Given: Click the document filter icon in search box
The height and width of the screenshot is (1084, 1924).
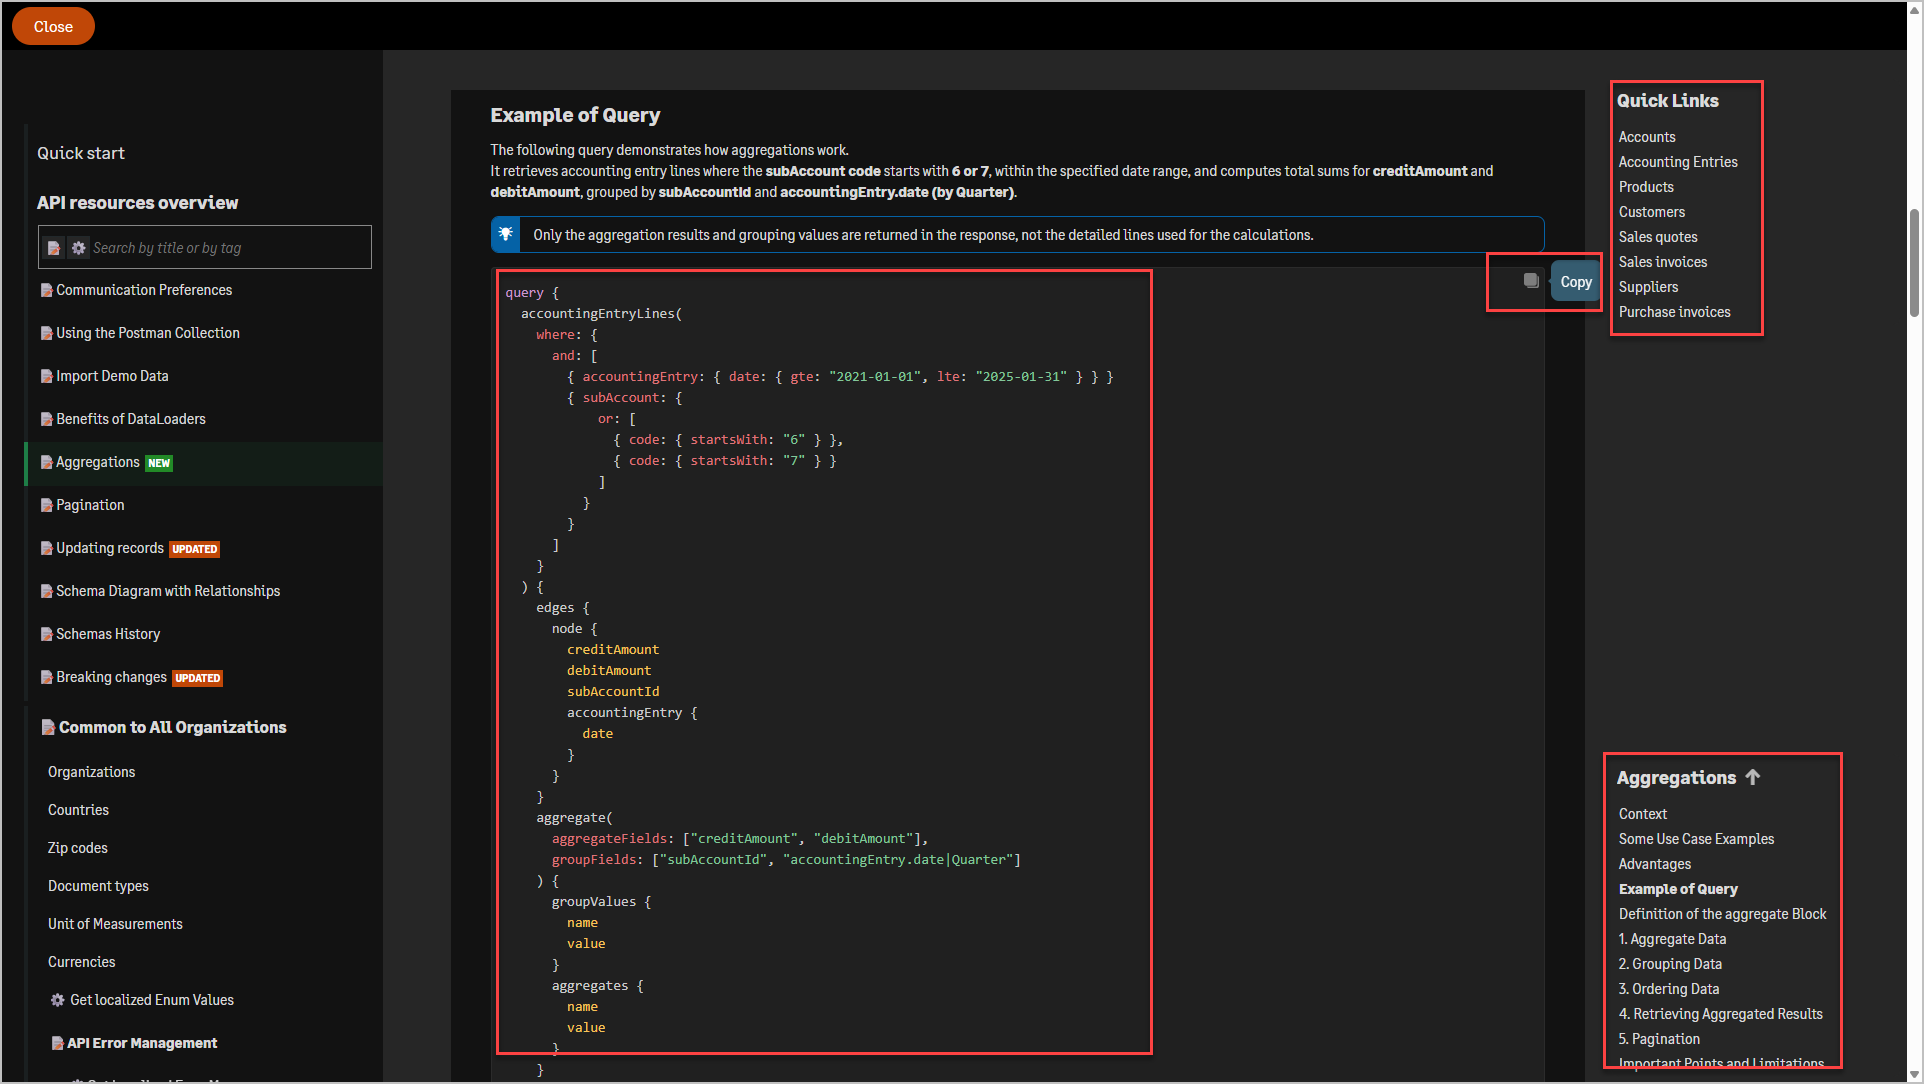Looking at the screenshot, I should click(x=54, y=248).
